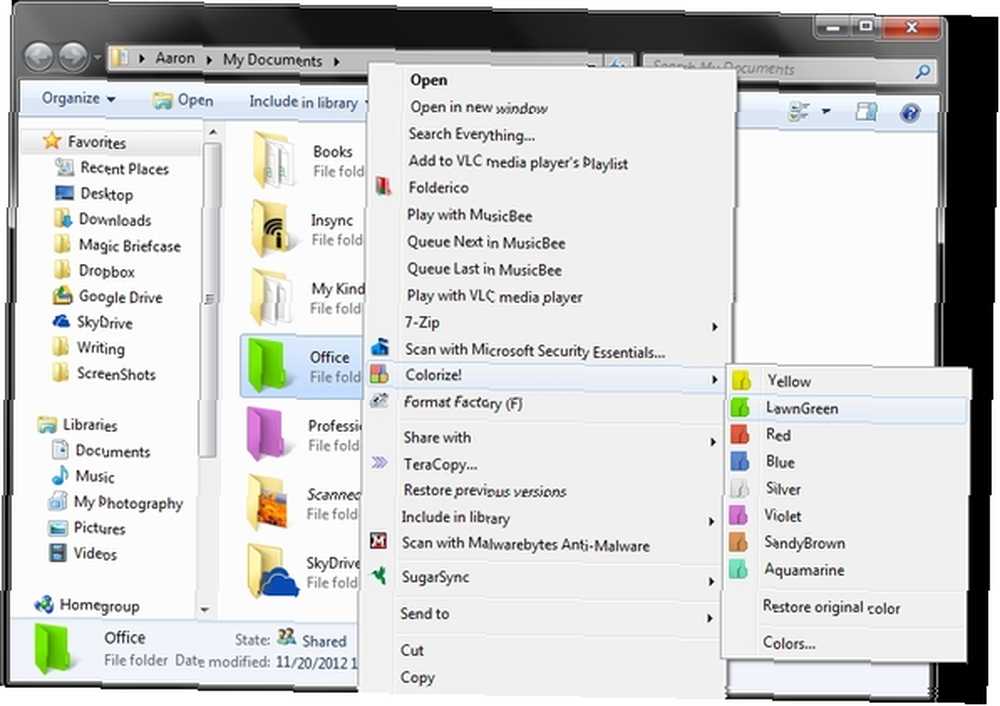Click the Colorize! multicolor icon
The width and height of the screenshot is (1000, 706).
click(x=379, y=374)
